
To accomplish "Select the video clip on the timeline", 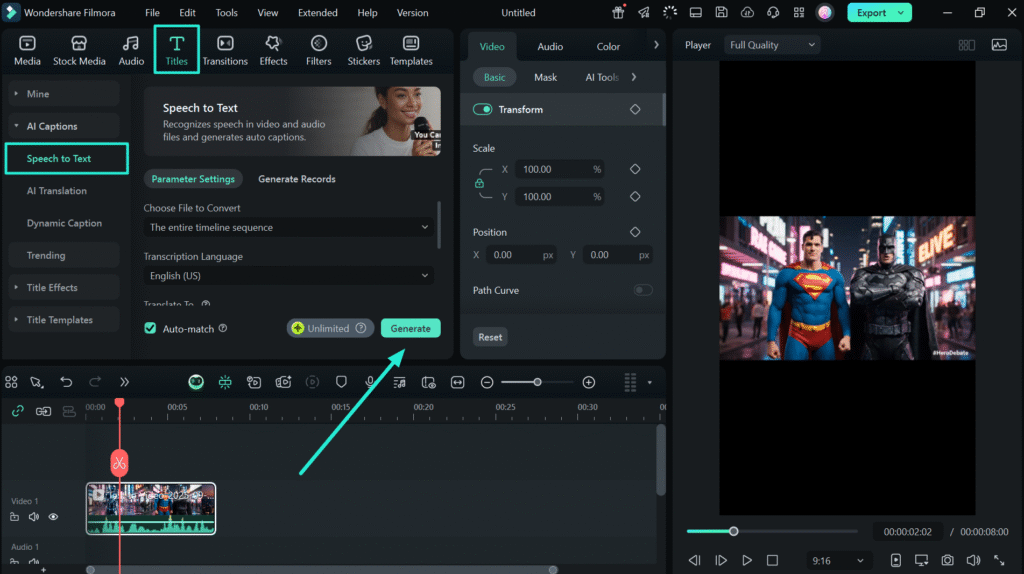I will click(151, 508).
